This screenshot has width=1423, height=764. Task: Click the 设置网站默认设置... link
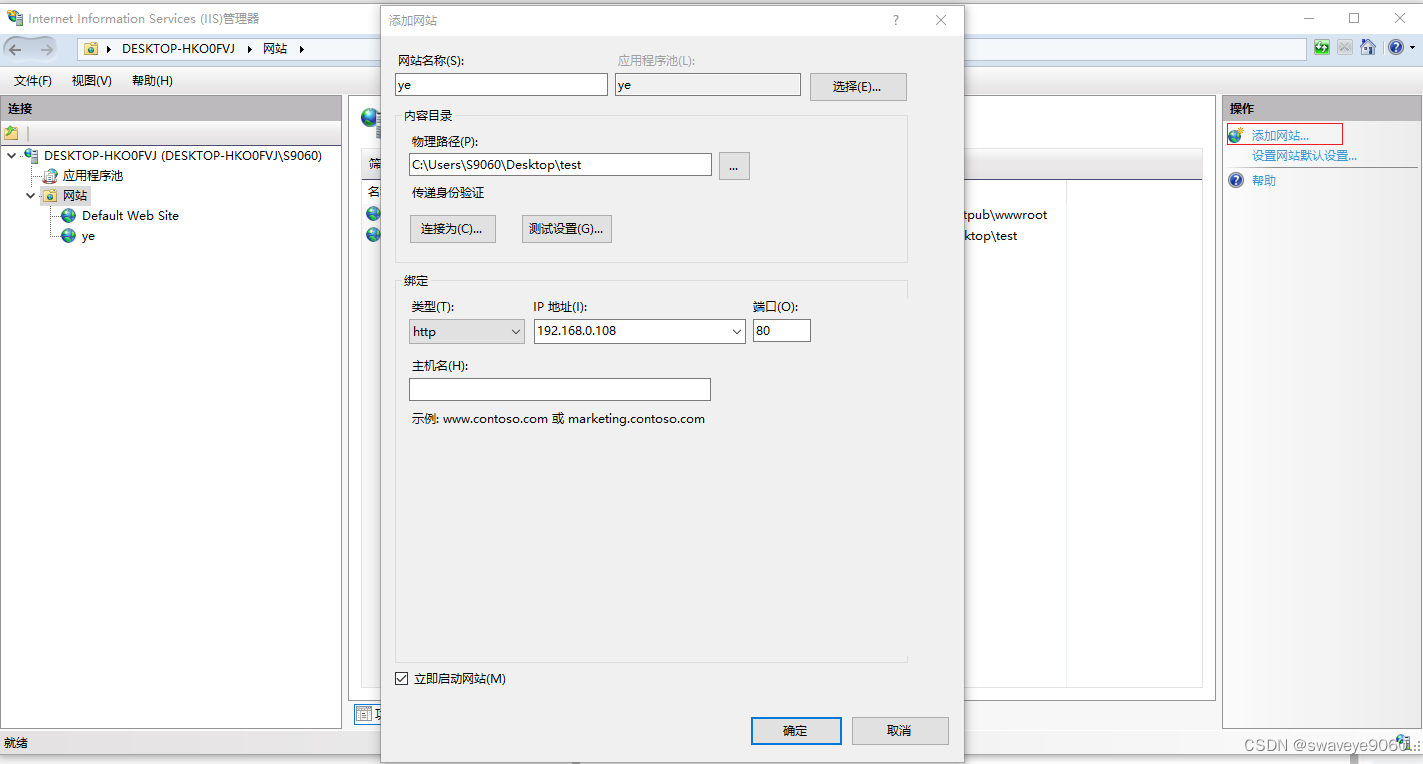1304,156
